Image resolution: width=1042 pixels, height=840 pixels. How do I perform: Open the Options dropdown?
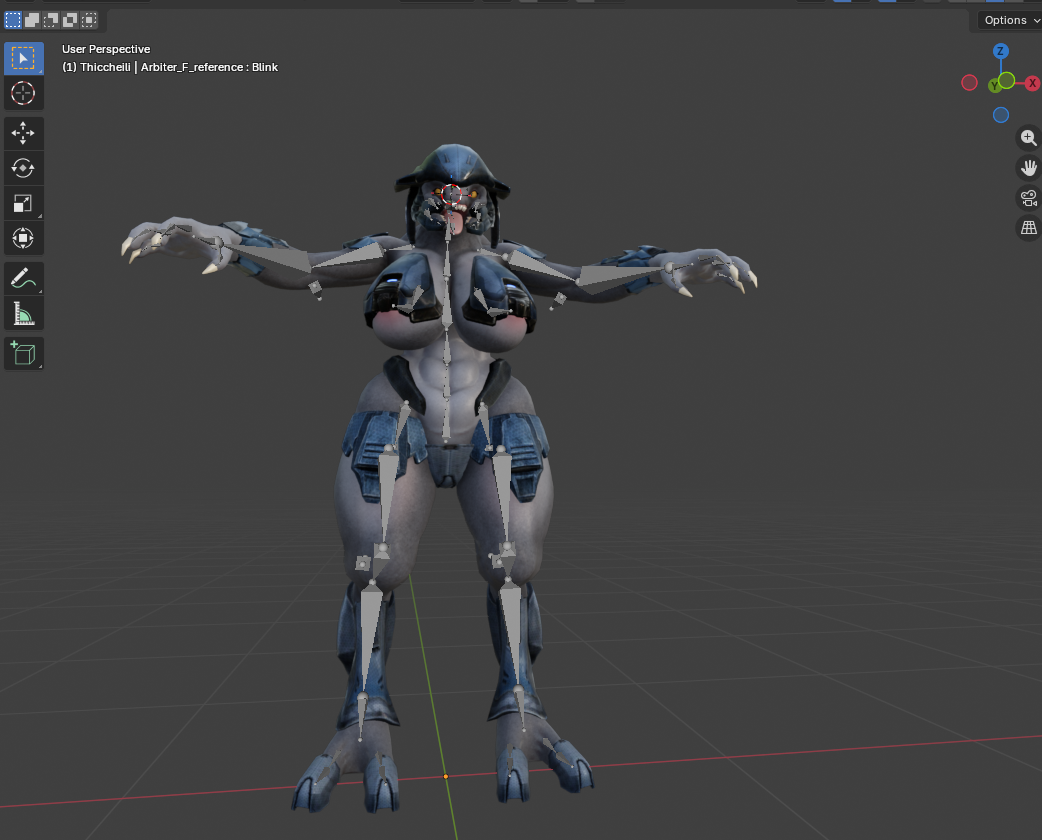coord(1010,20)
